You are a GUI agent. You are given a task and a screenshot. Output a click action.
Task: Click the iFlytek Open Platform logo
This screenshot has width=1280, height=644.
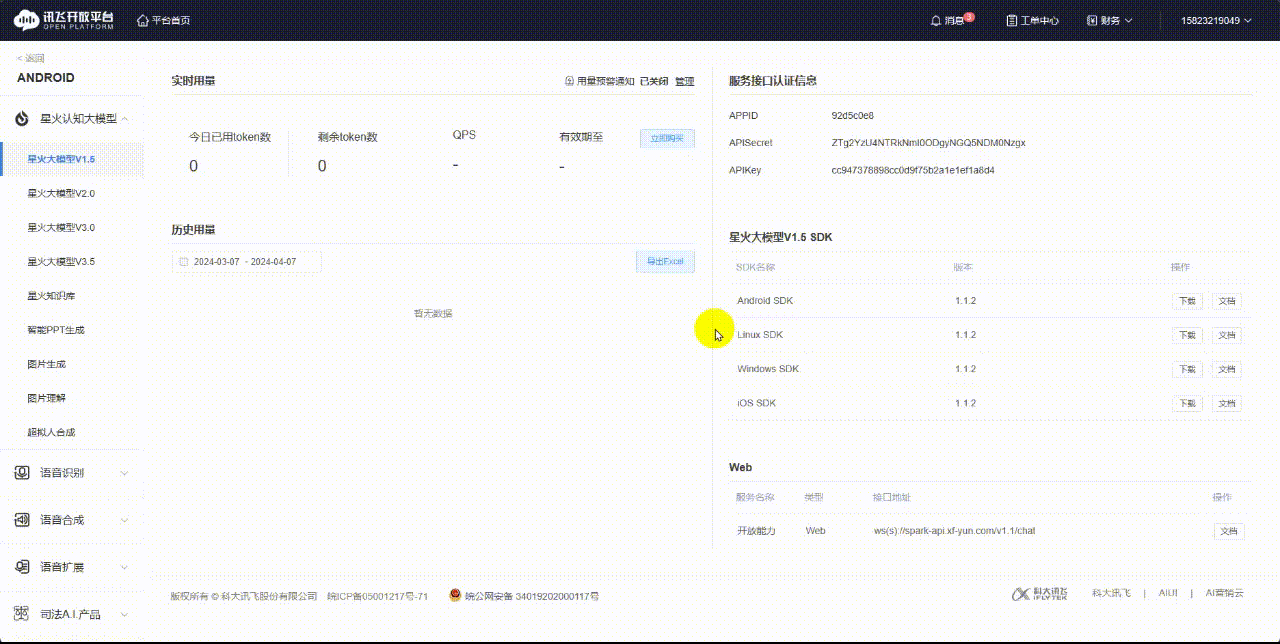point(64,20)
